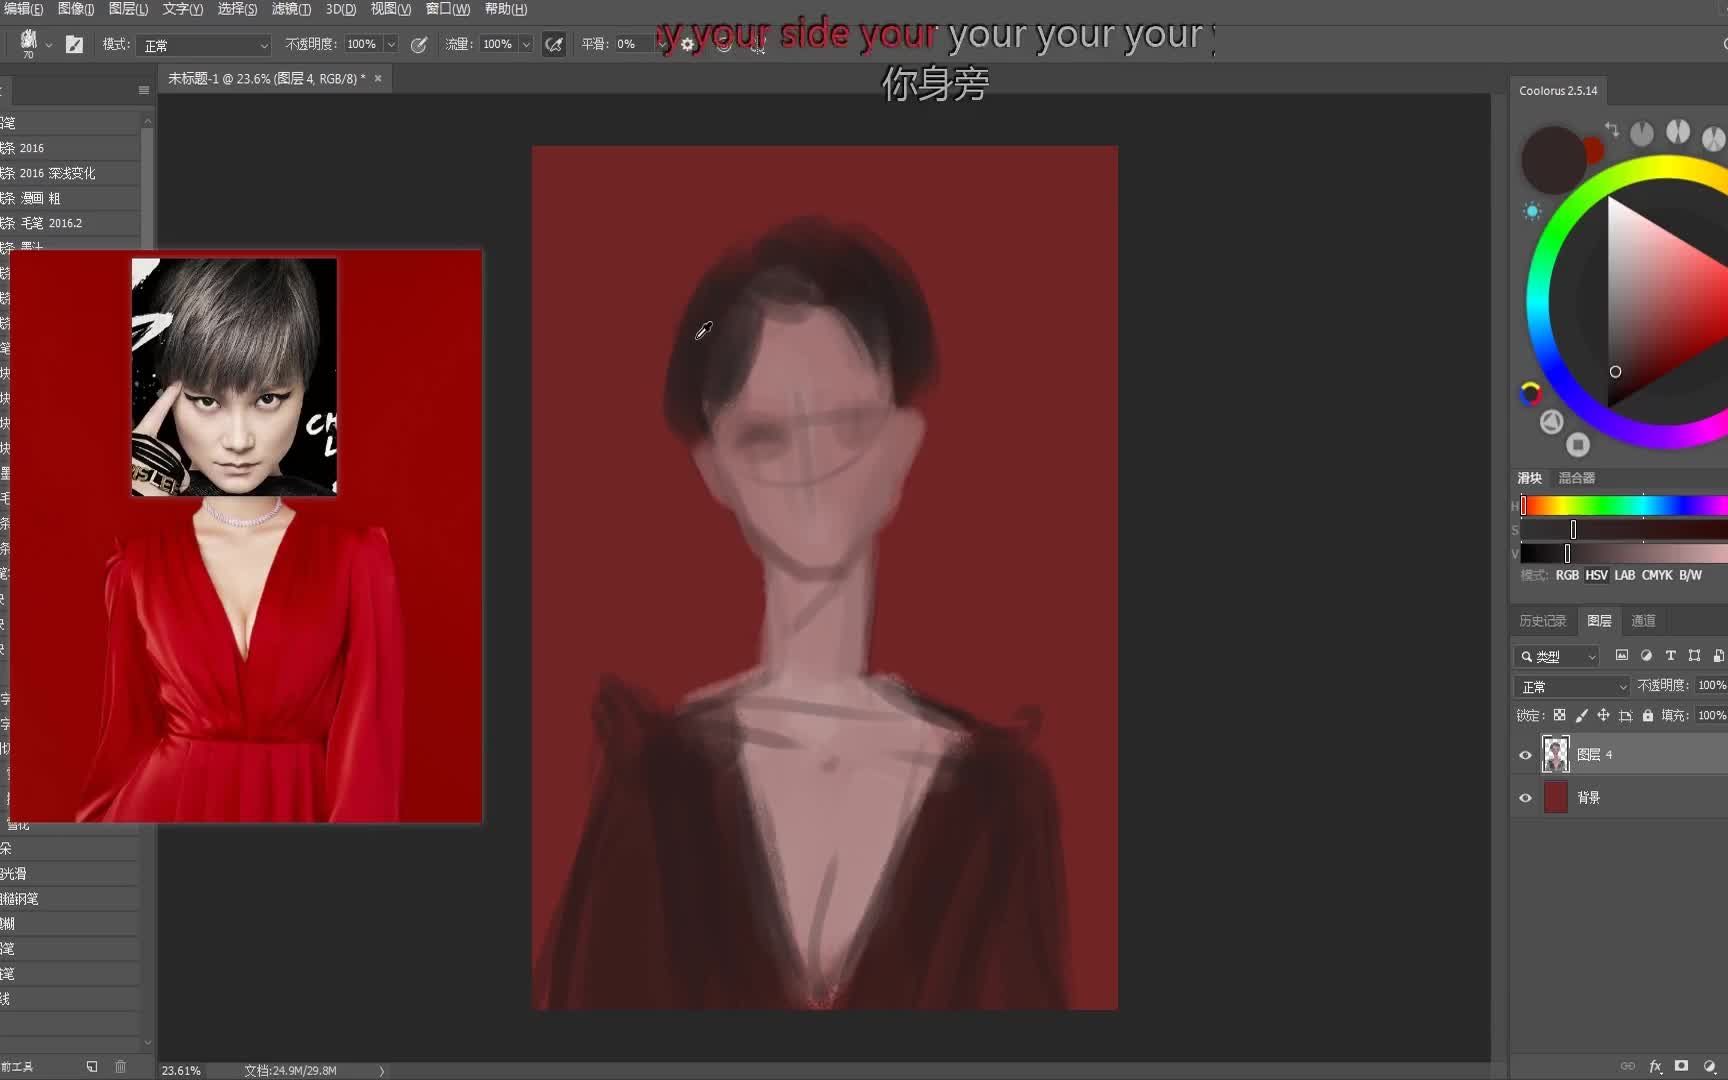Lock layer position move icon
The height and width of the screenshot is (1080, 1728).
pos(1603,716)
